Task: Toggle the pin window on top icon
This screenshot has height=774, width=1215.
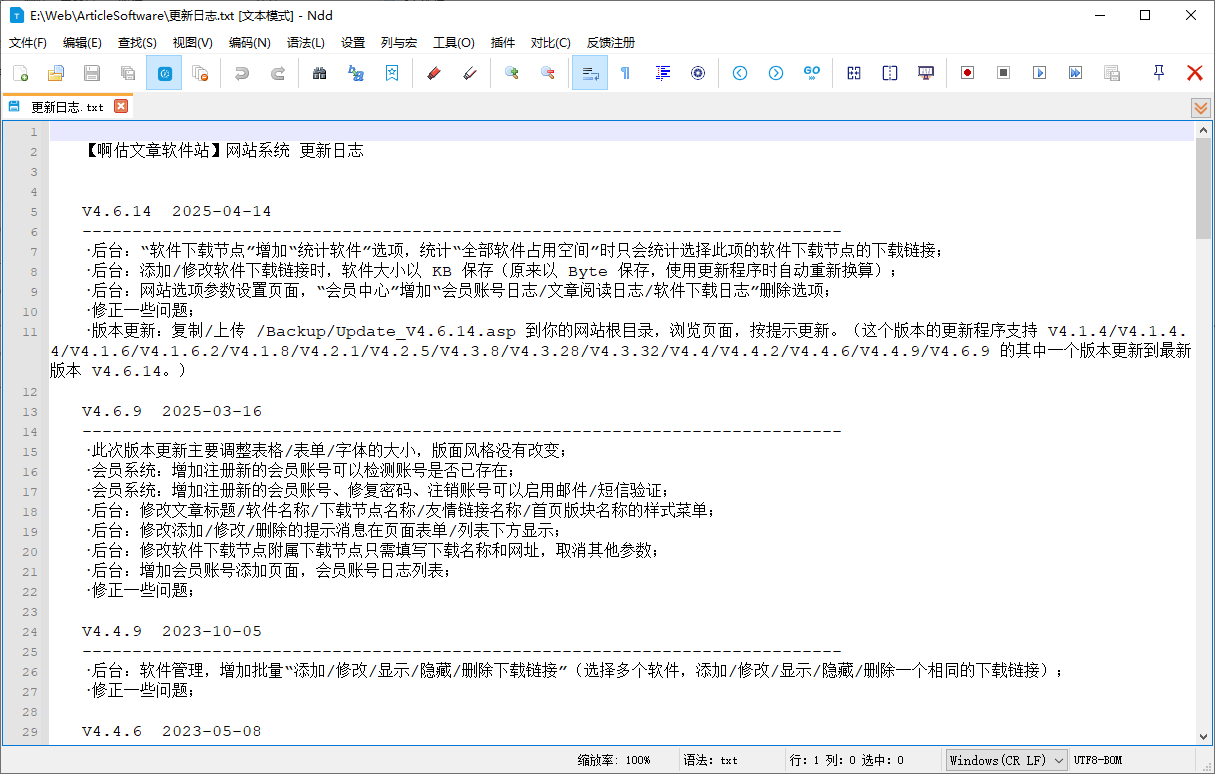Action: coord(1159,73)
